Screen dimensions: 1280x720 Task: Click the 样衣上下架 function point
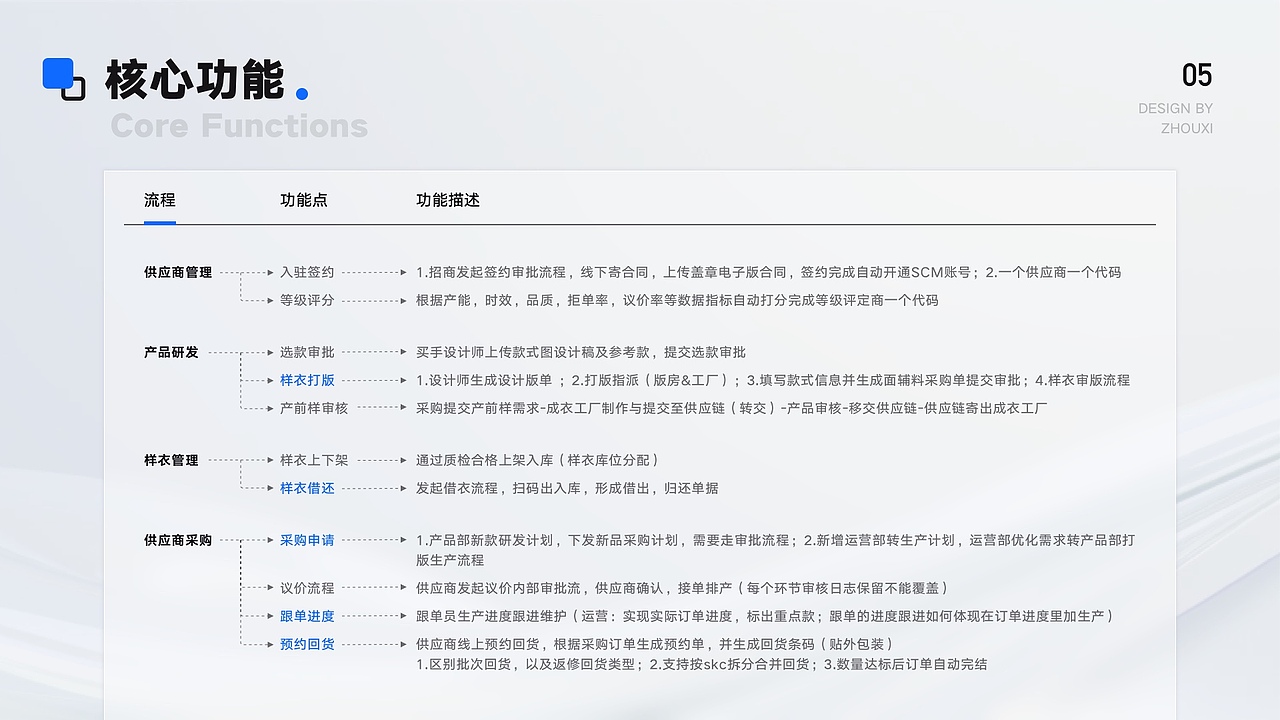coord(314,460)
